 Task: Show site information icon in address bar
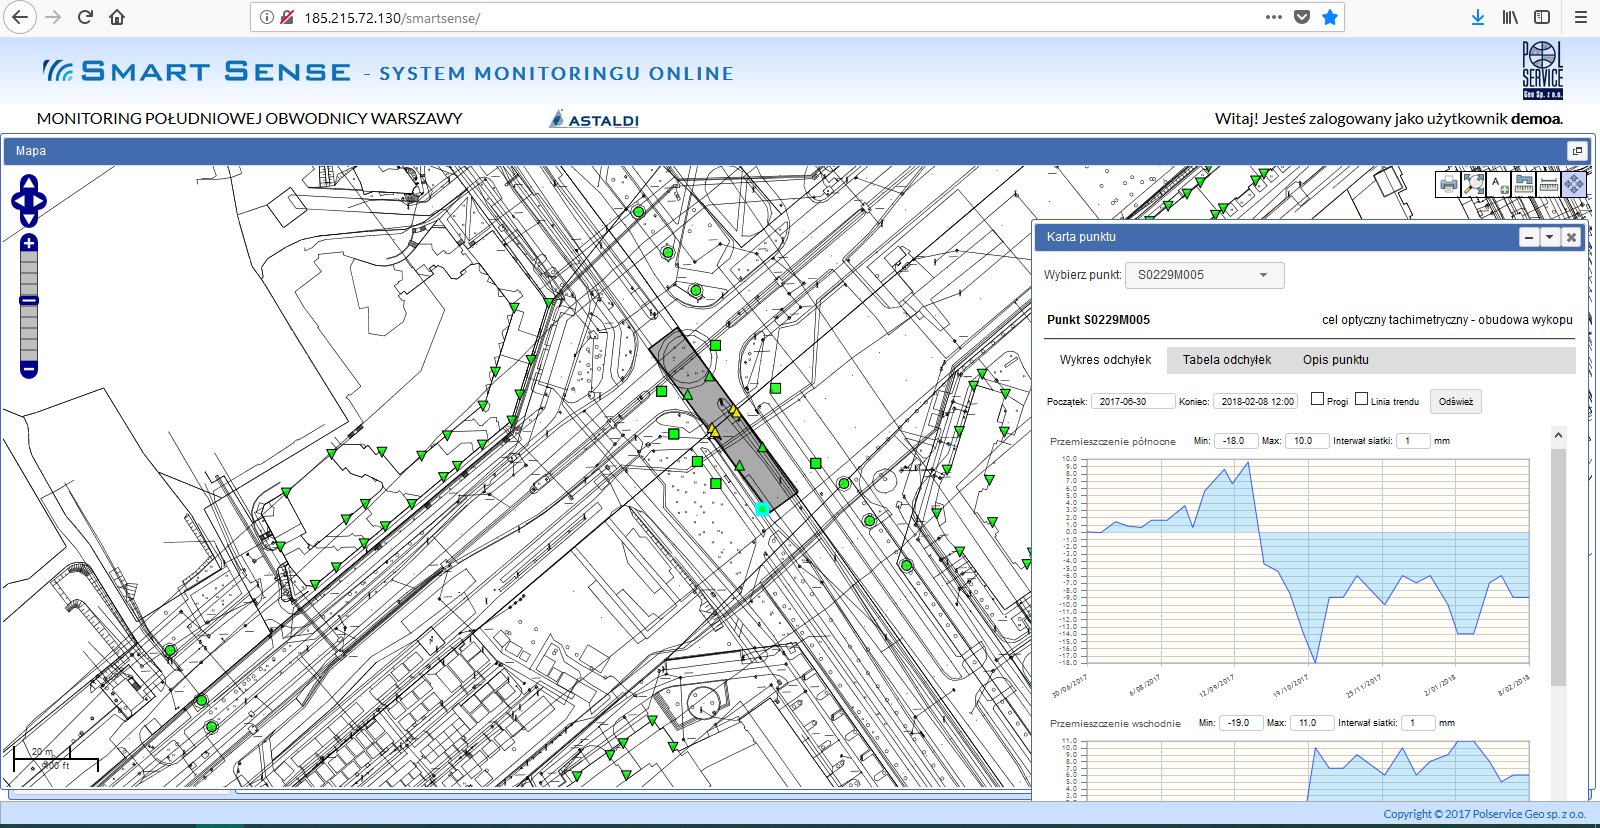pyautogui.click(x=267, y=17)
